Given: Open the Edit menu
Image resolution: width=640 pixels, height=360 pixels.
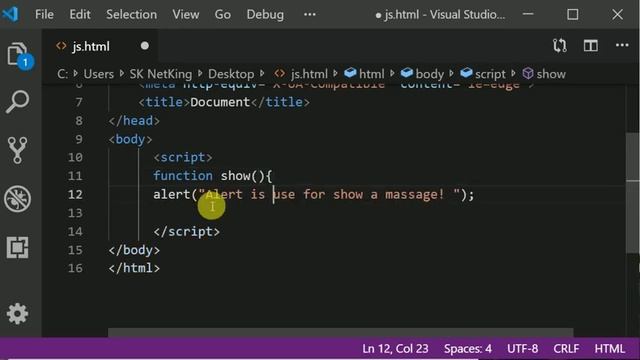Looking at the screenshot, I should pos(80,14).
